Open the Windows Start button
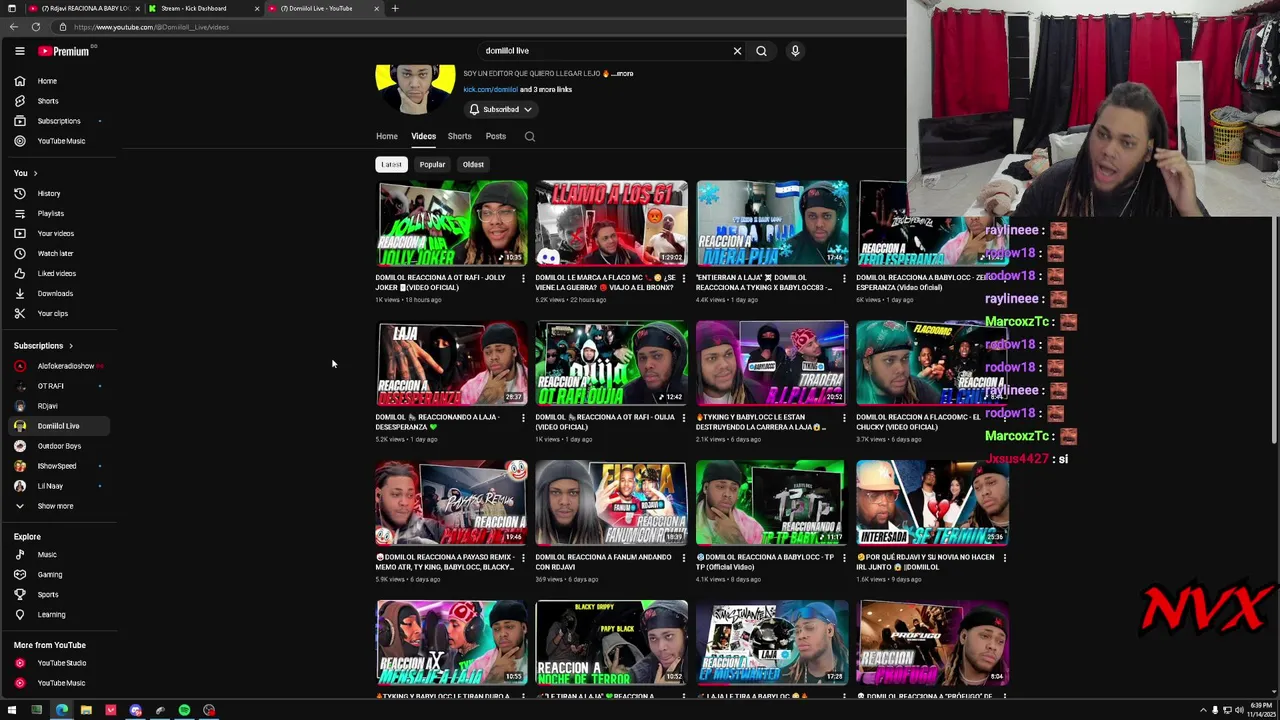This screenshot has width=1280, height=720. point(12,710)
